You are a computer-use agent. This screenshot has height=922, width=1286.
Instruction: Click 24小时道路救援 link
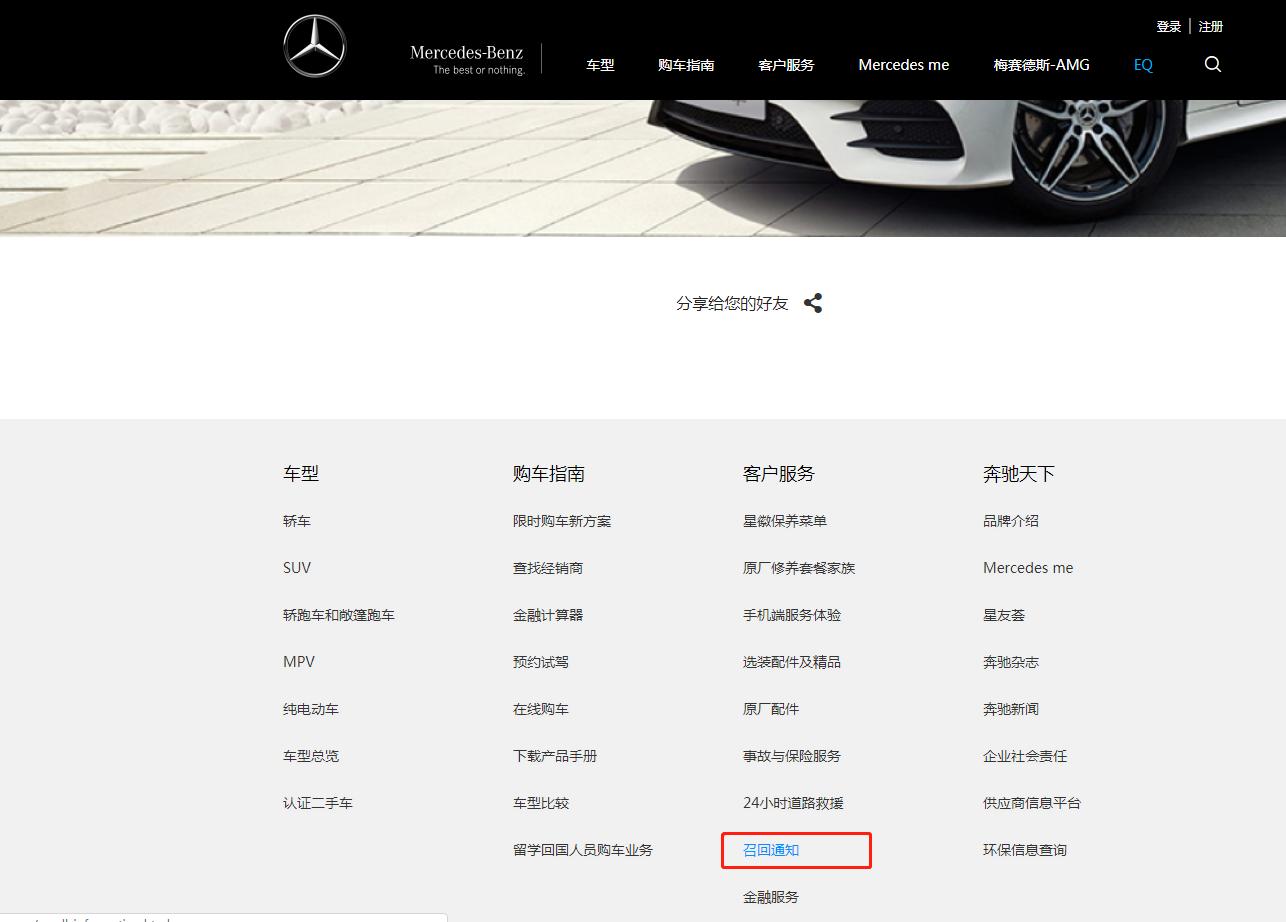point(793,803)
